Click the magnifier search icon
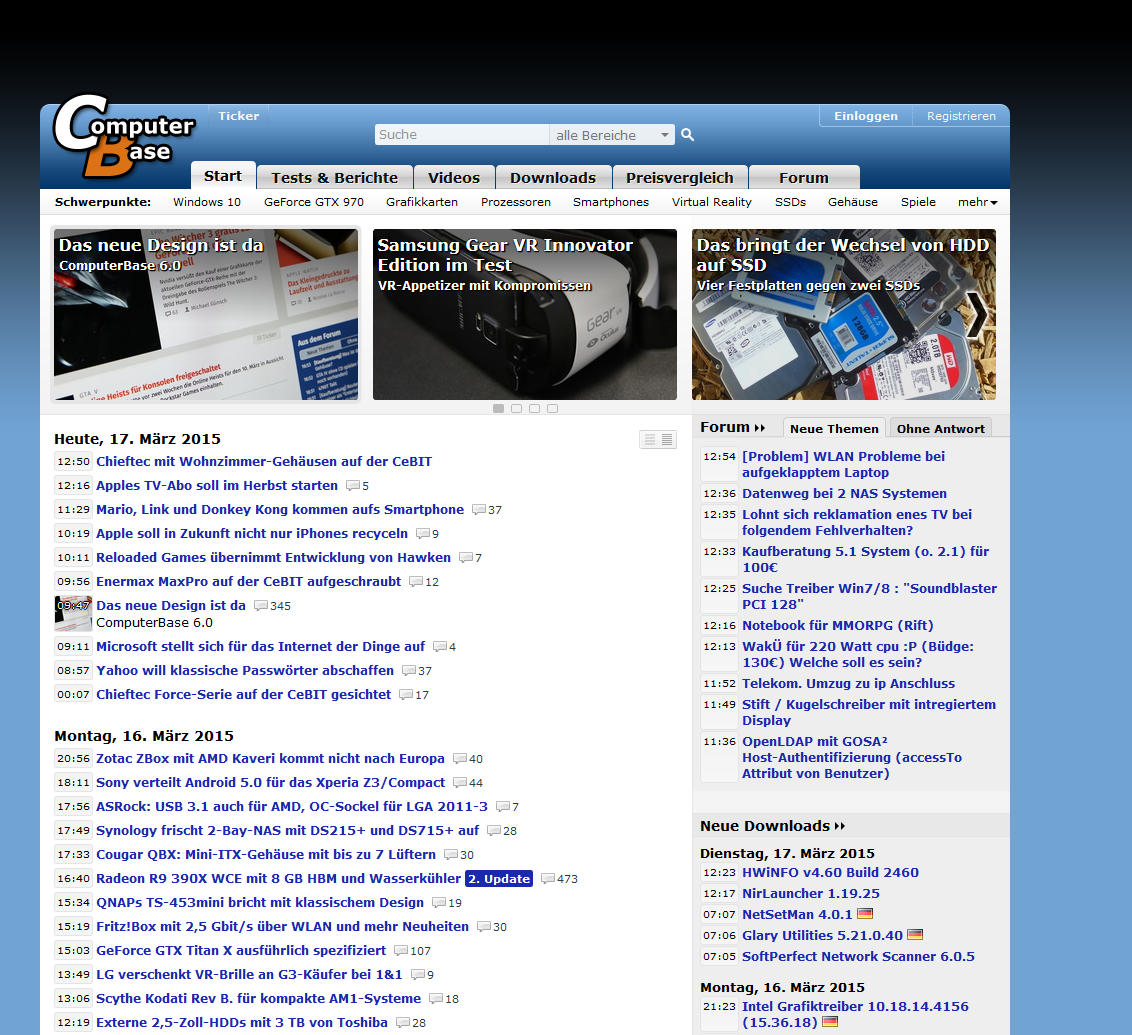 pyautogui.click(x=687, y=135)
